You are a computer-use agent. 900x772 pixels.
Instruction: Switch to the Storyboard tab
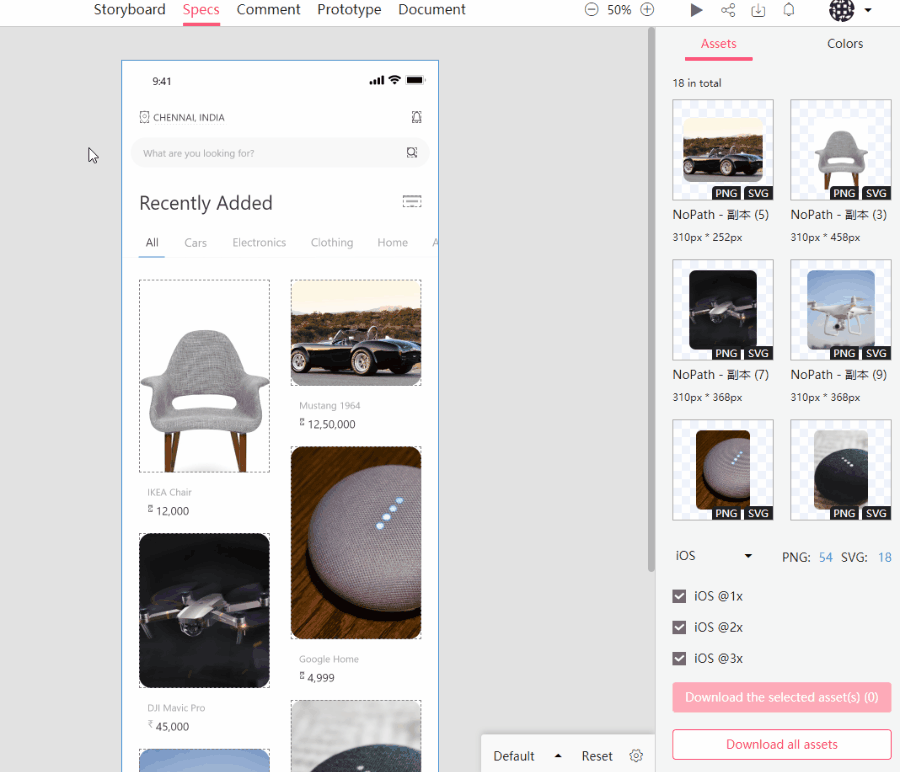click(x=130, y=10)
